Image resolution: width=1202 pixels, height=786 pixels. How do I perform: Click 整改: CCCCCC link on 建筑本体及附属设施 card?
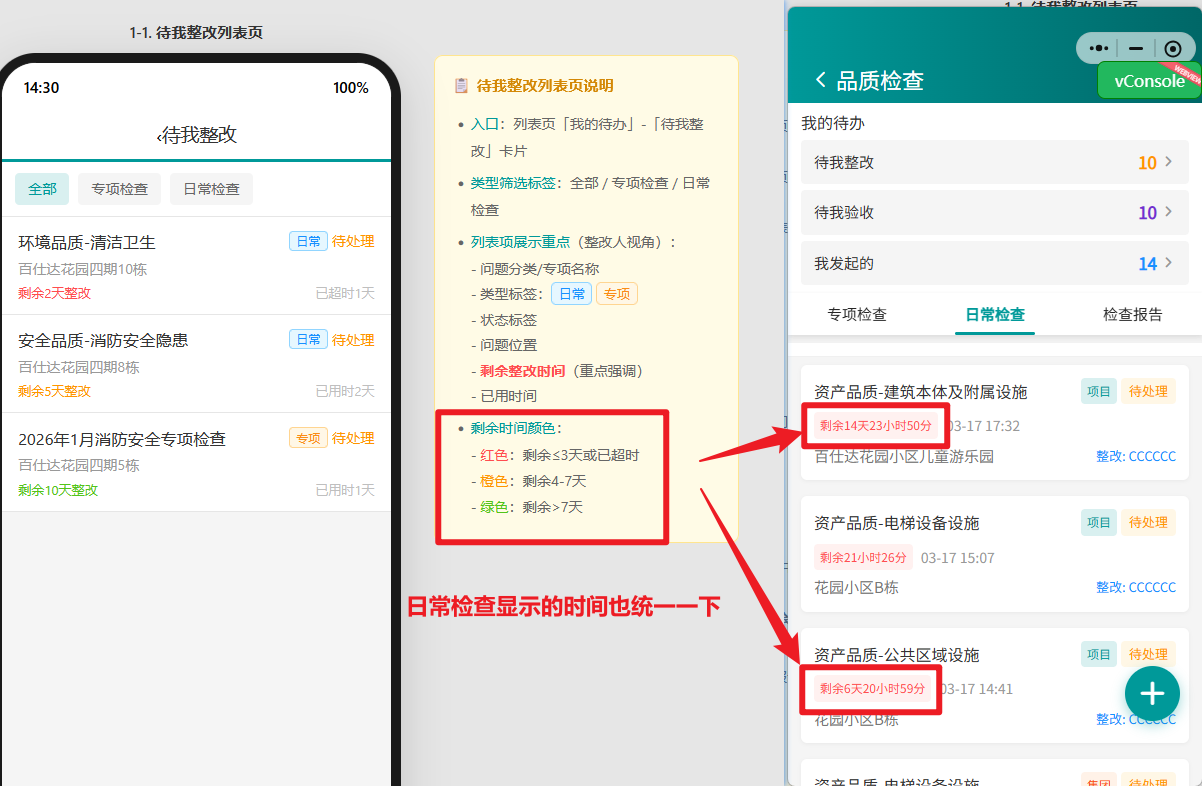tap(1135, 456)
